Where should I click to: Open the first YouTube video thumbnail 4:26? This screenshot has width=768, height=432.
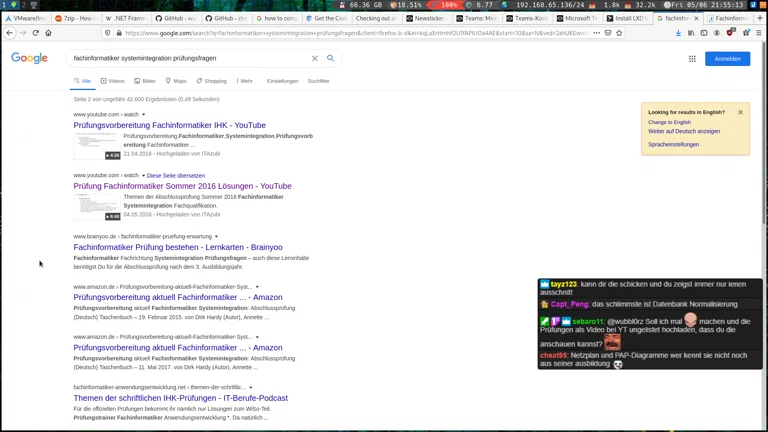click(97, 146)
